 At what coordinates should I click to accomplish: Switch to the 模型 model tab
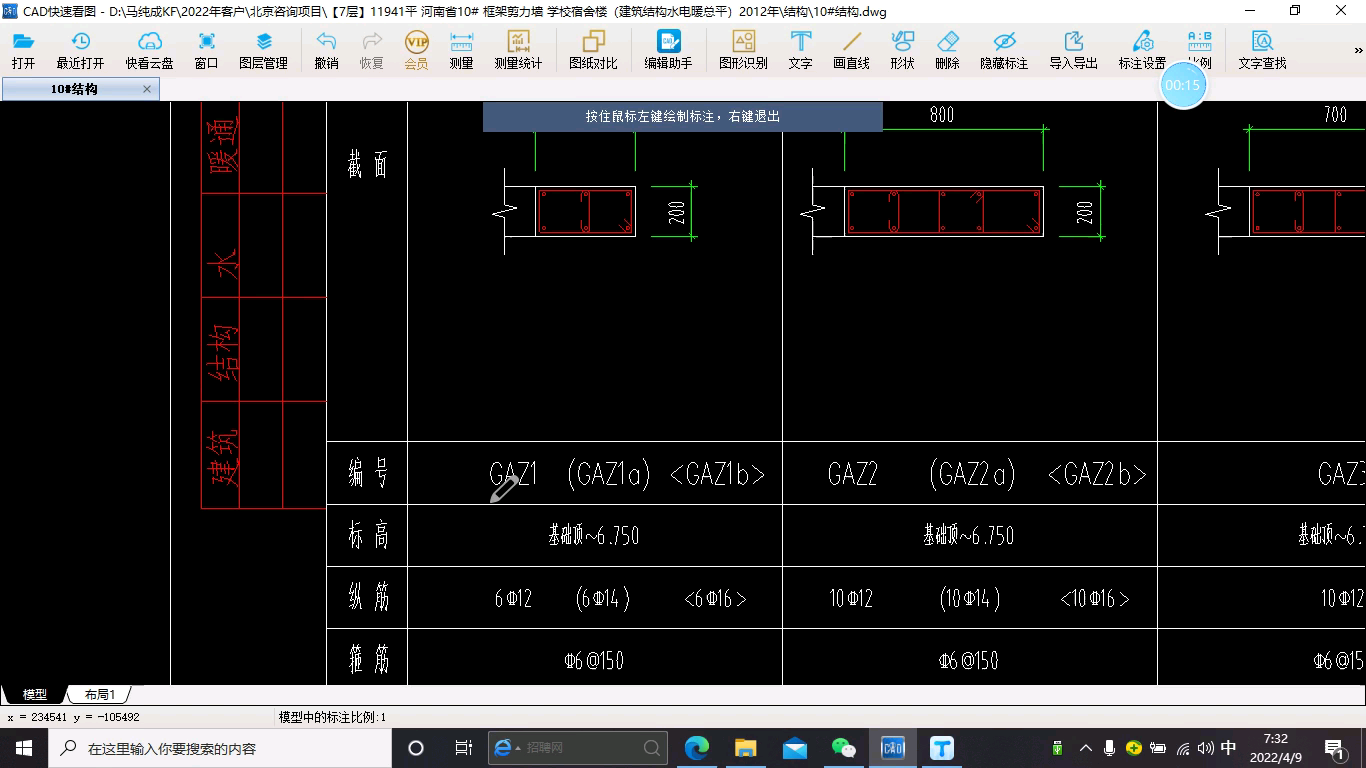click(x=35, y=692)
